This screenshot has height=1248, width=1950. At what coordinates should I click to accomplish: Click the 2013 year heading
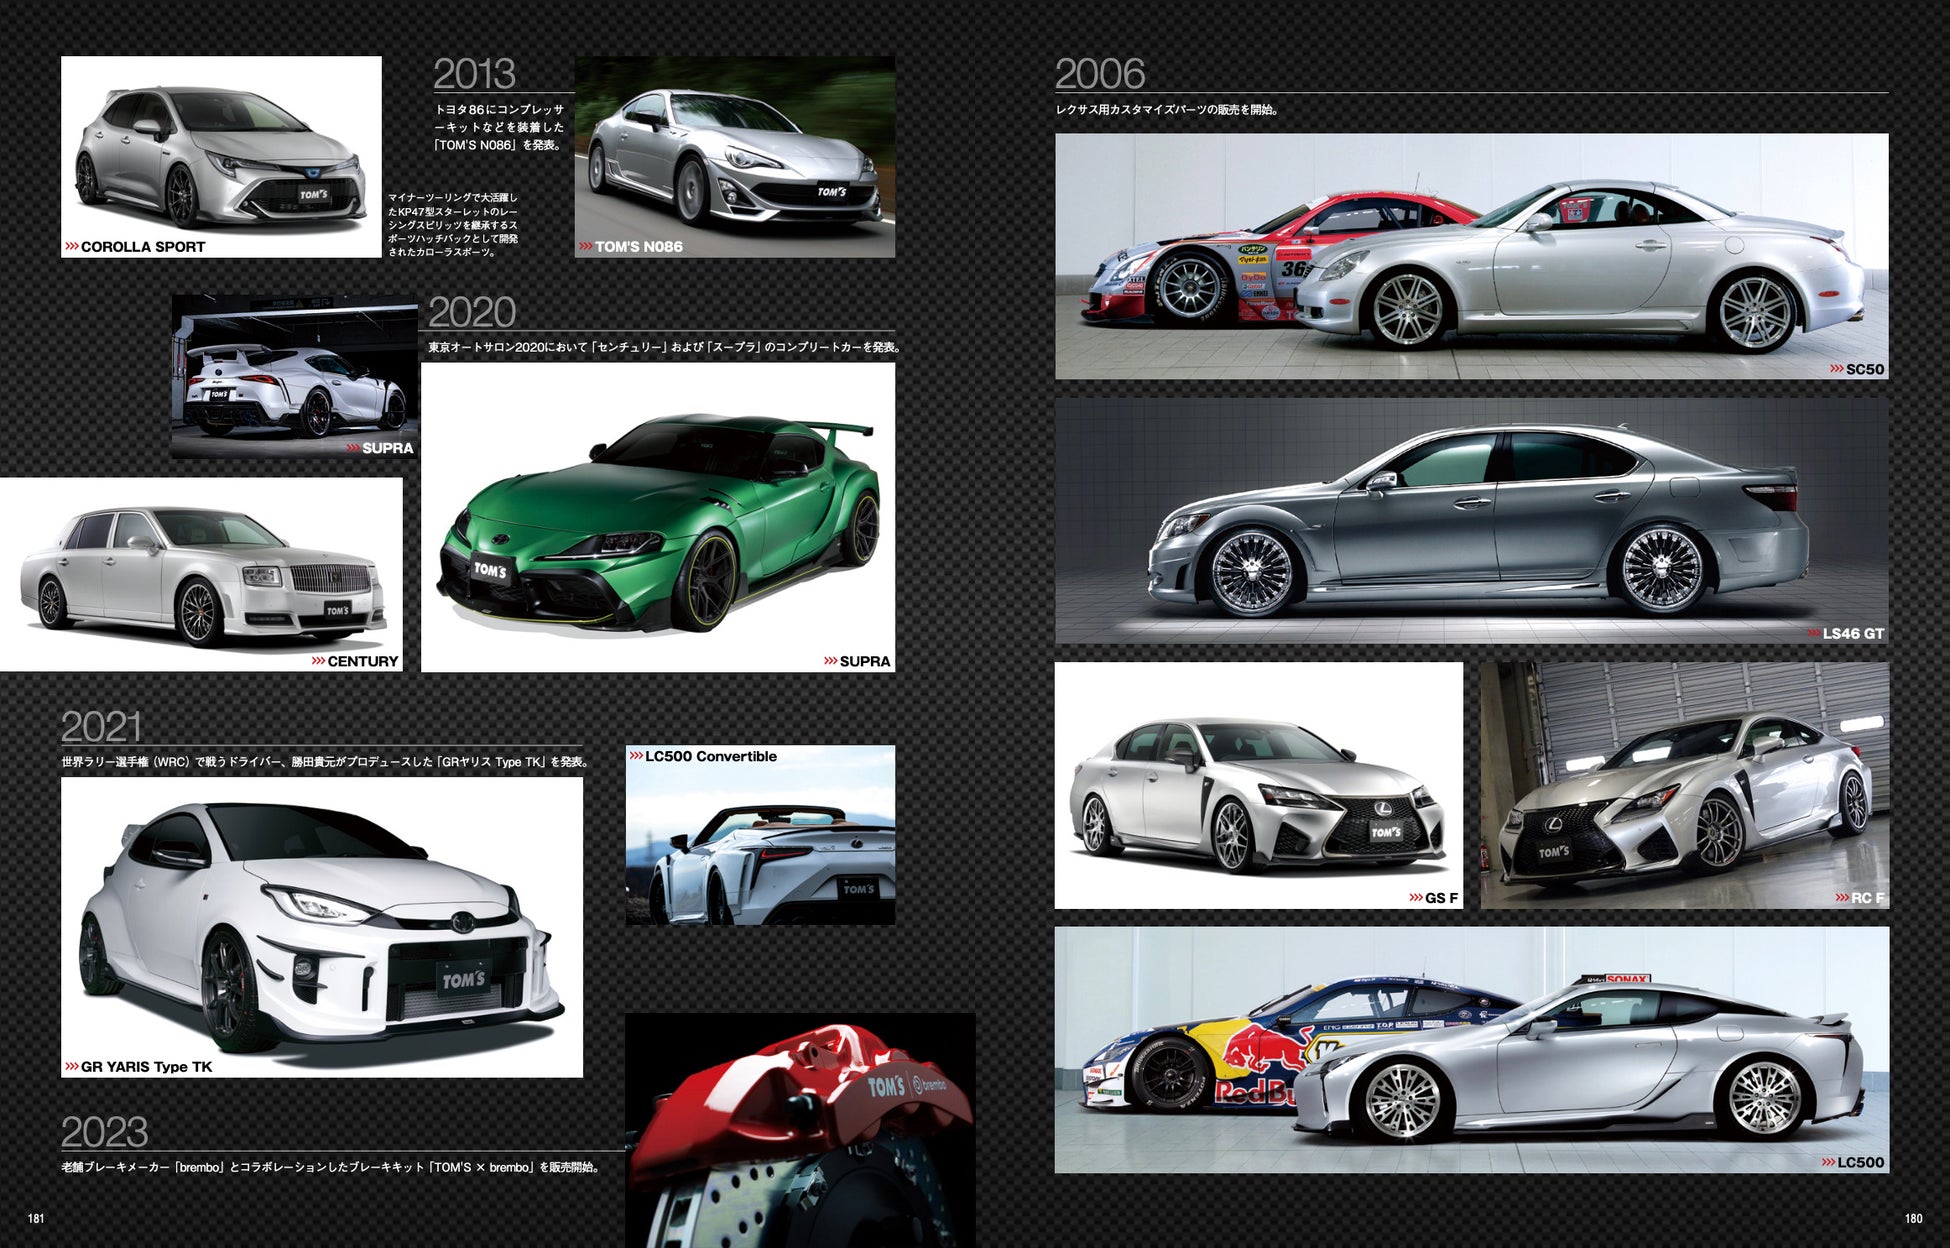[x=474, y=74]
